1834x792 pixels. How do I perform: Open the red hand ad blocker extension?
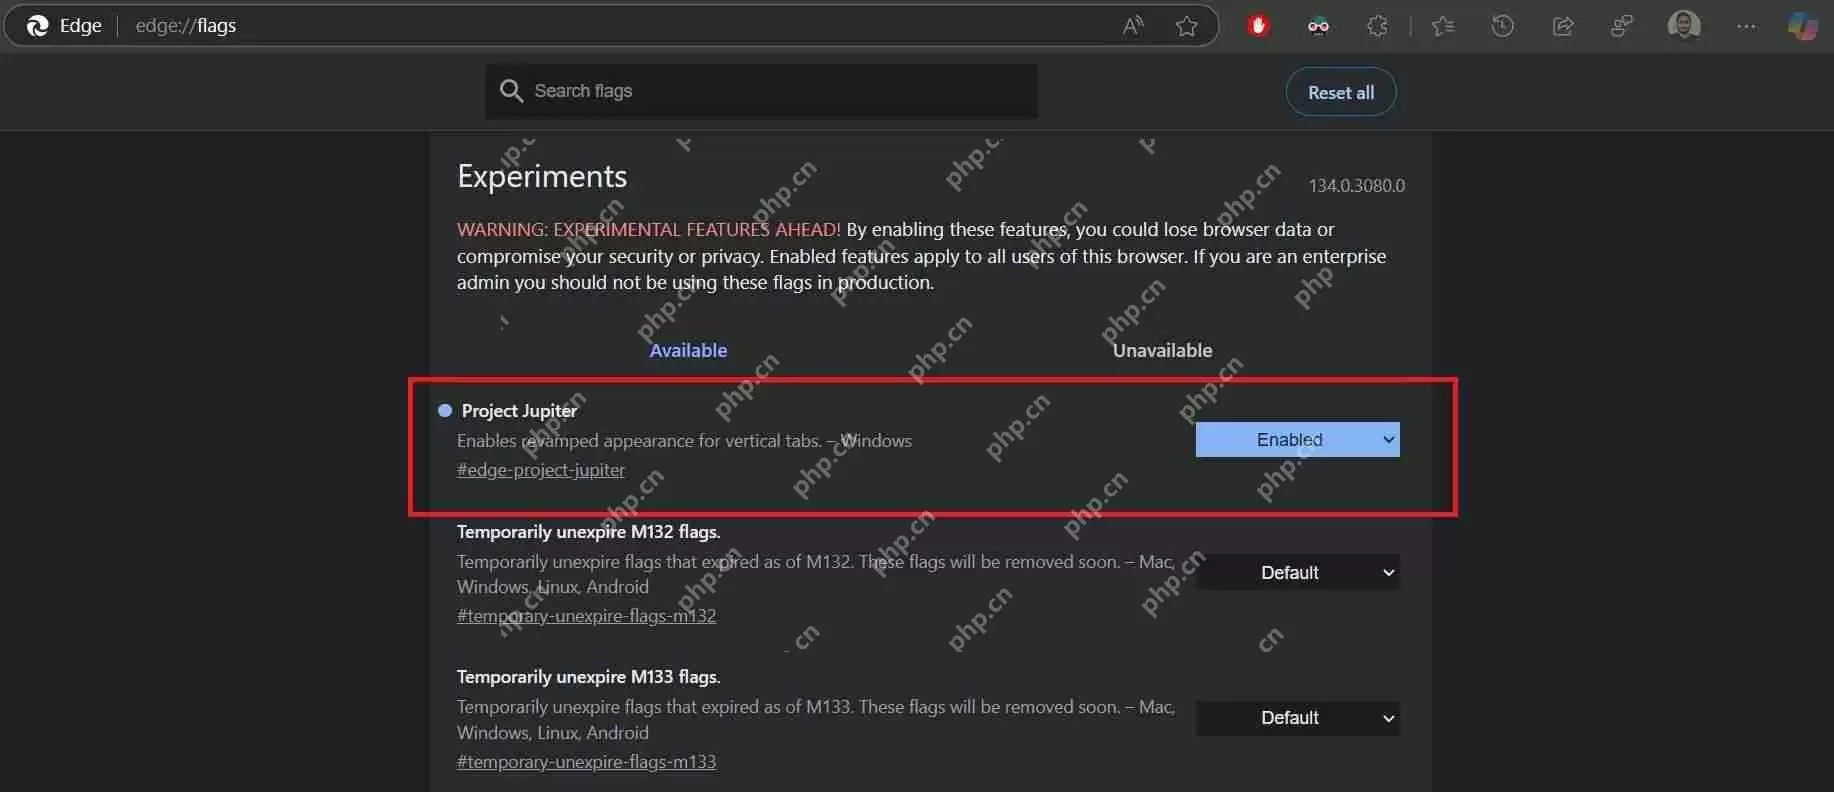[1258, 26]
